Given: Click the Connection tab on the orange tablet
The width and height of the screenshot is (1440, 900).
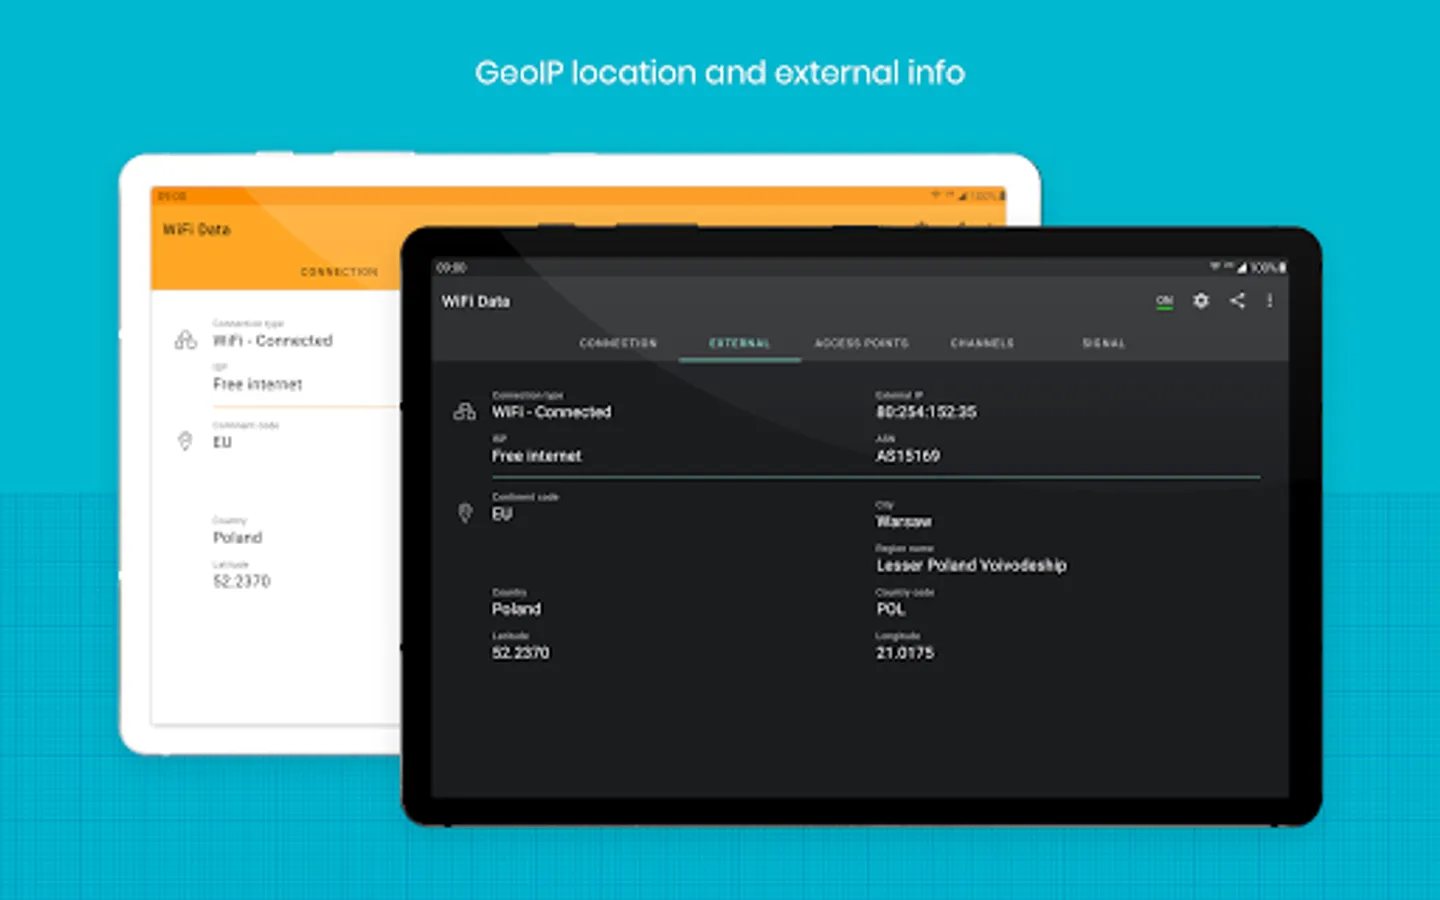Looking at the screenshot, I should tap(339, 272).
